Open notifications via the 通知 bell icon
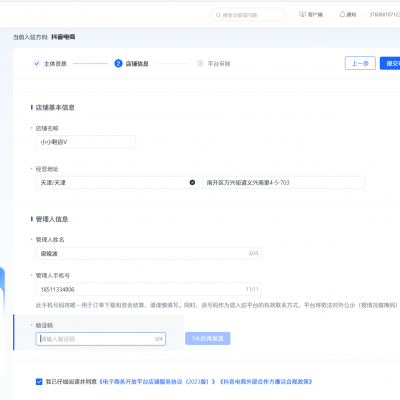This screenshot has width=400, height=400. [x=342, y=14]
